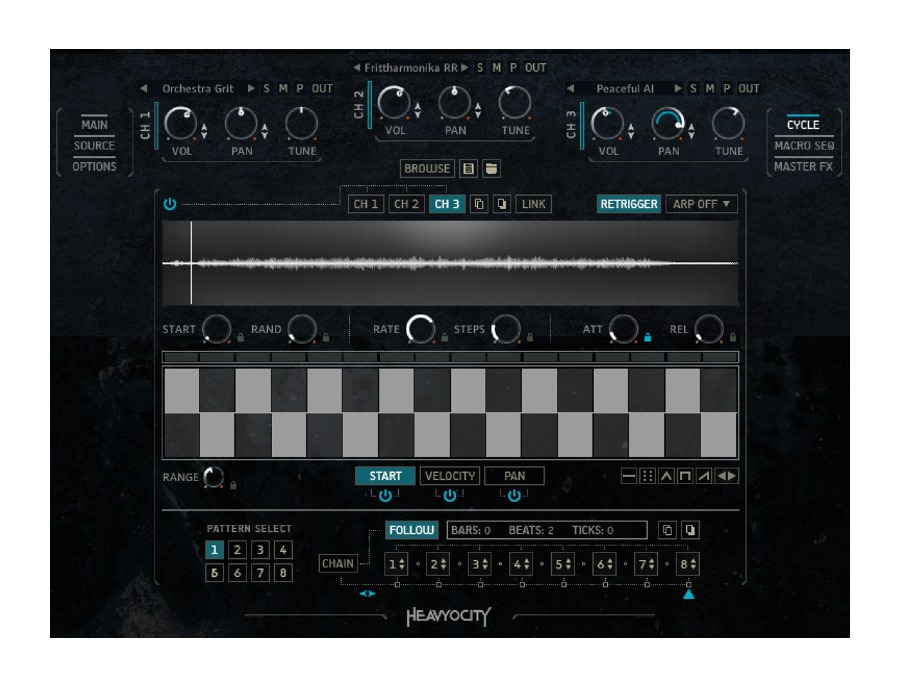
Task: Click the CHAIN button
Action: (338, 564)
